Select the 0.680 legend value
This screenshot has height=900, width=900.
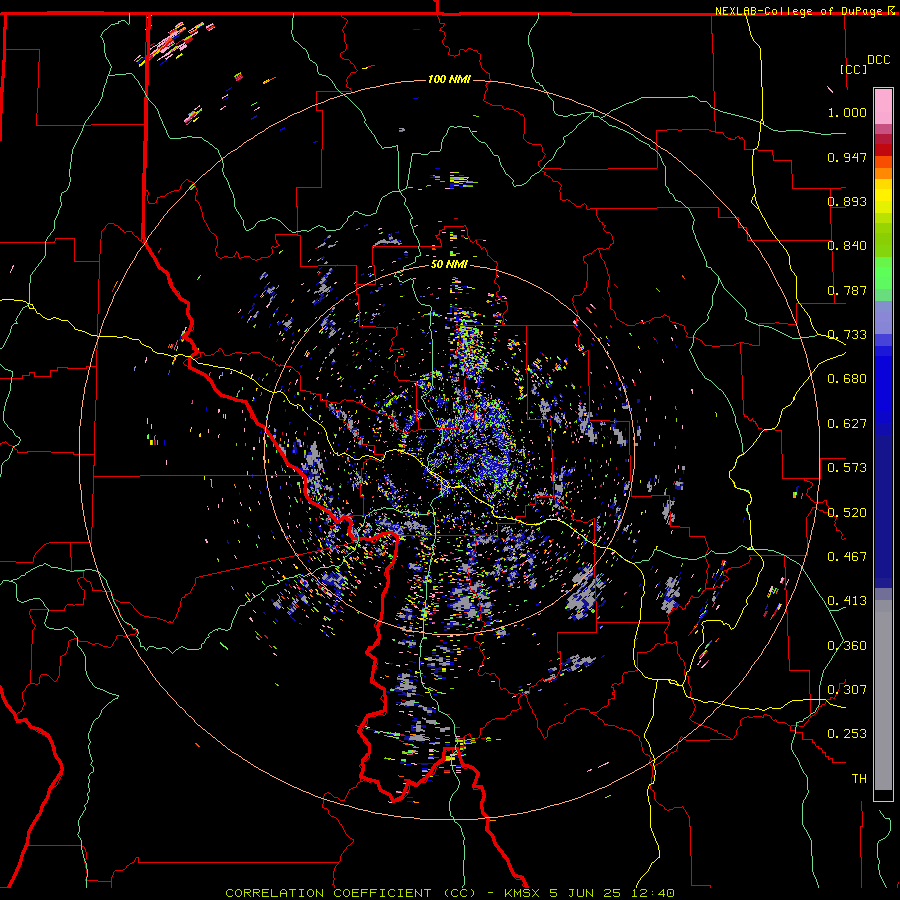pyautogui.click(x=847, y=379)
